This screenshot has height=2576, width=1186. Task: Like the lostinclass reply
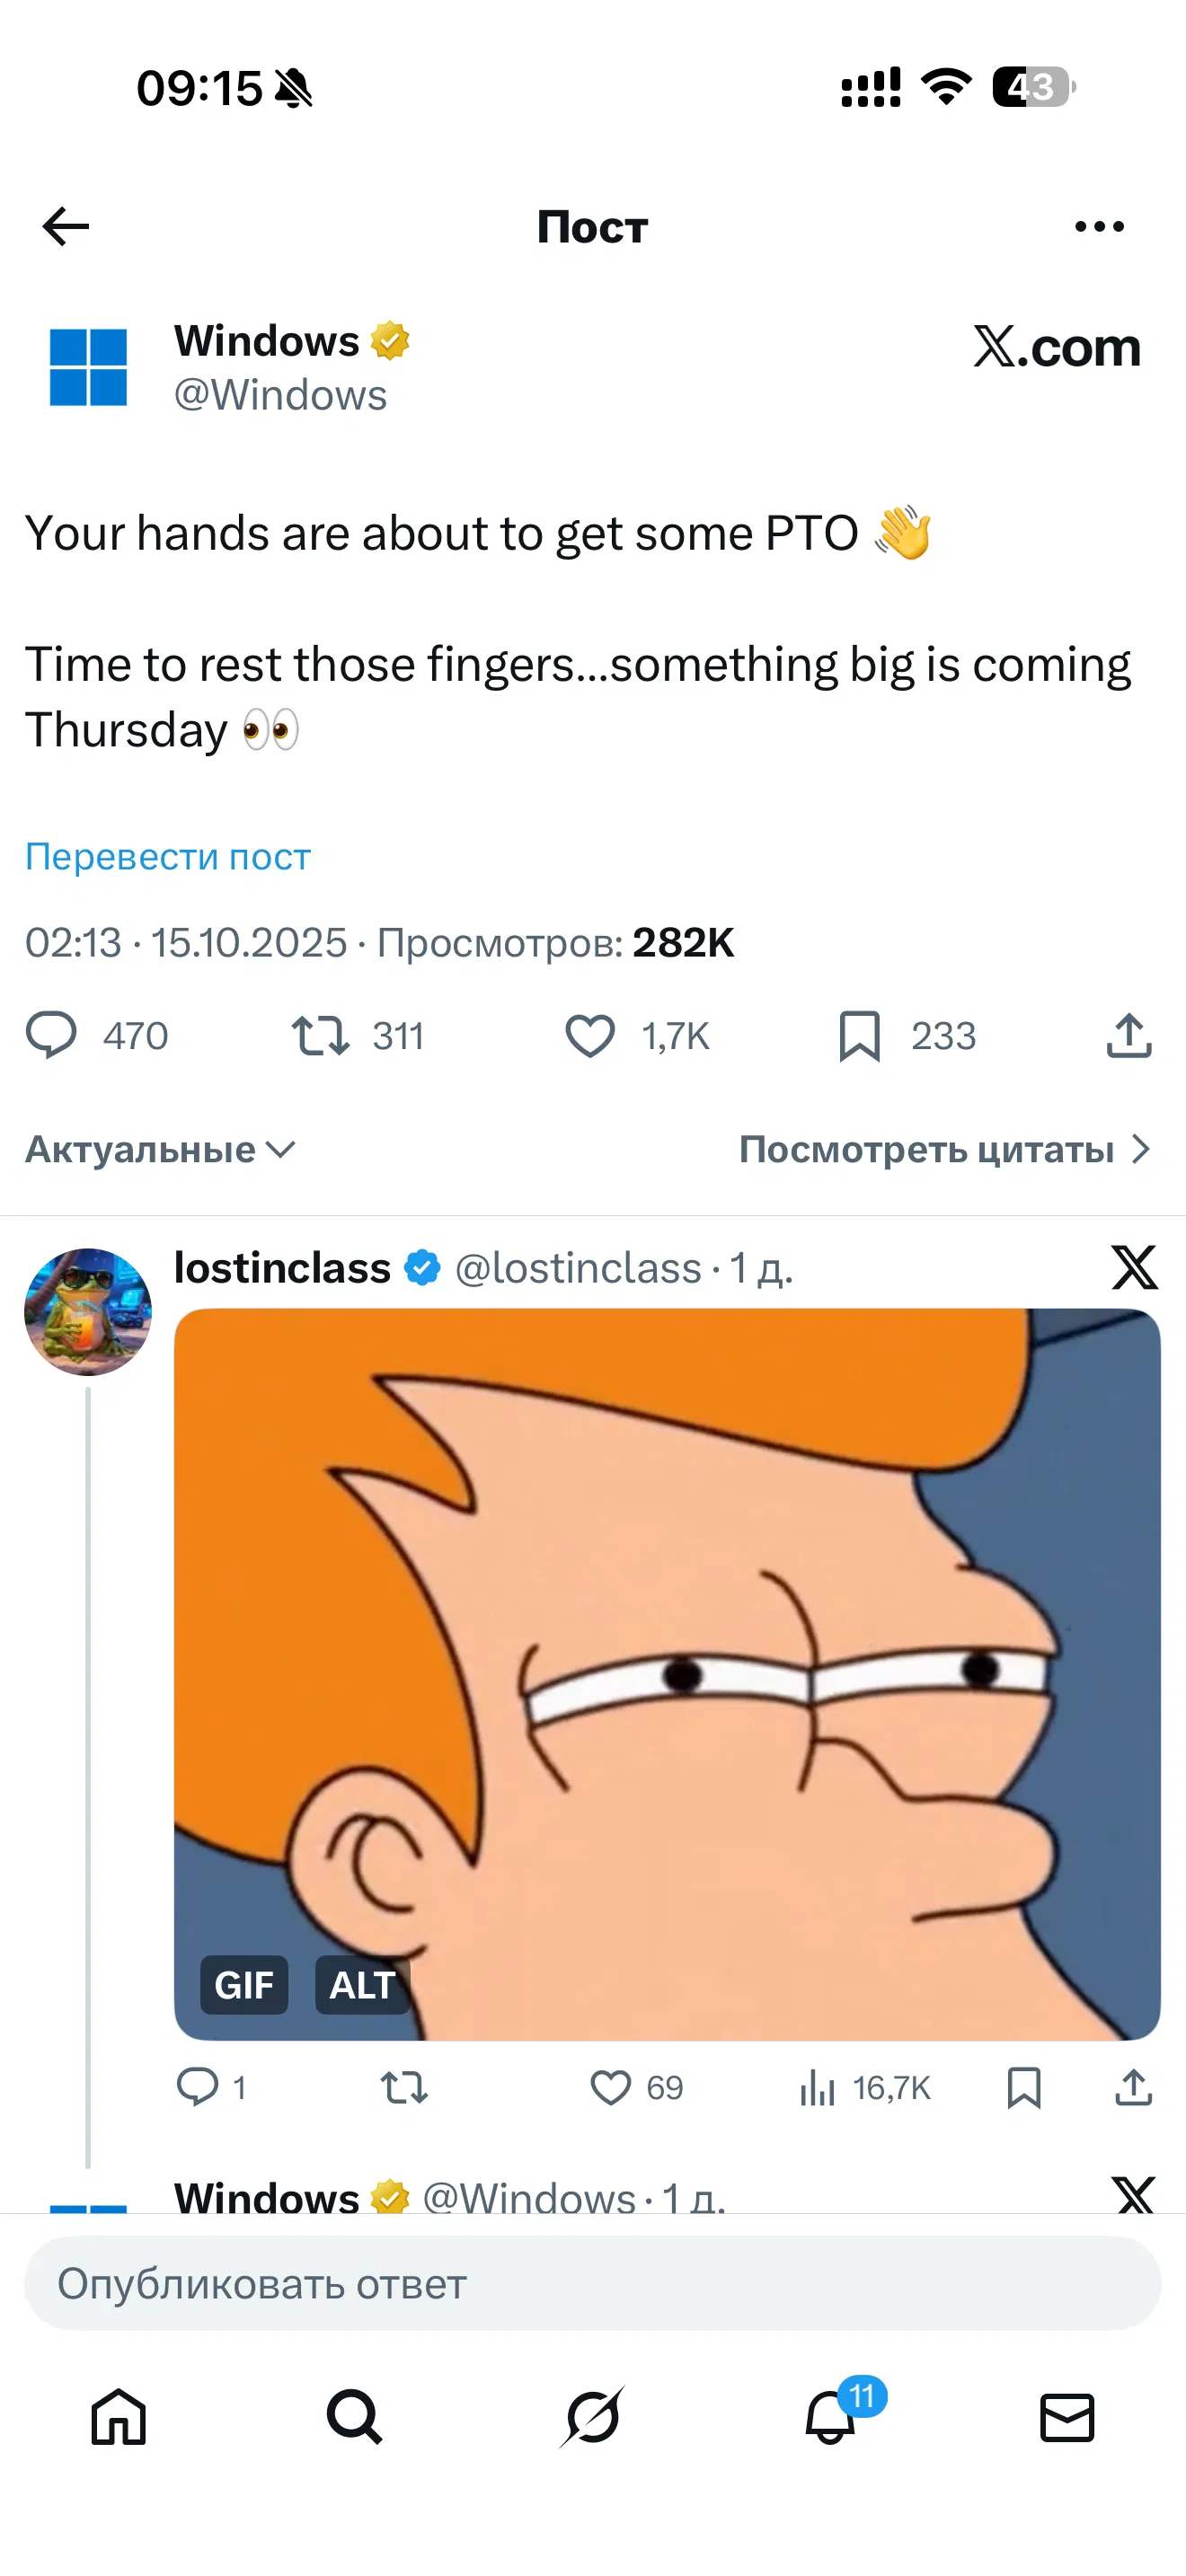coord(610,2087)
